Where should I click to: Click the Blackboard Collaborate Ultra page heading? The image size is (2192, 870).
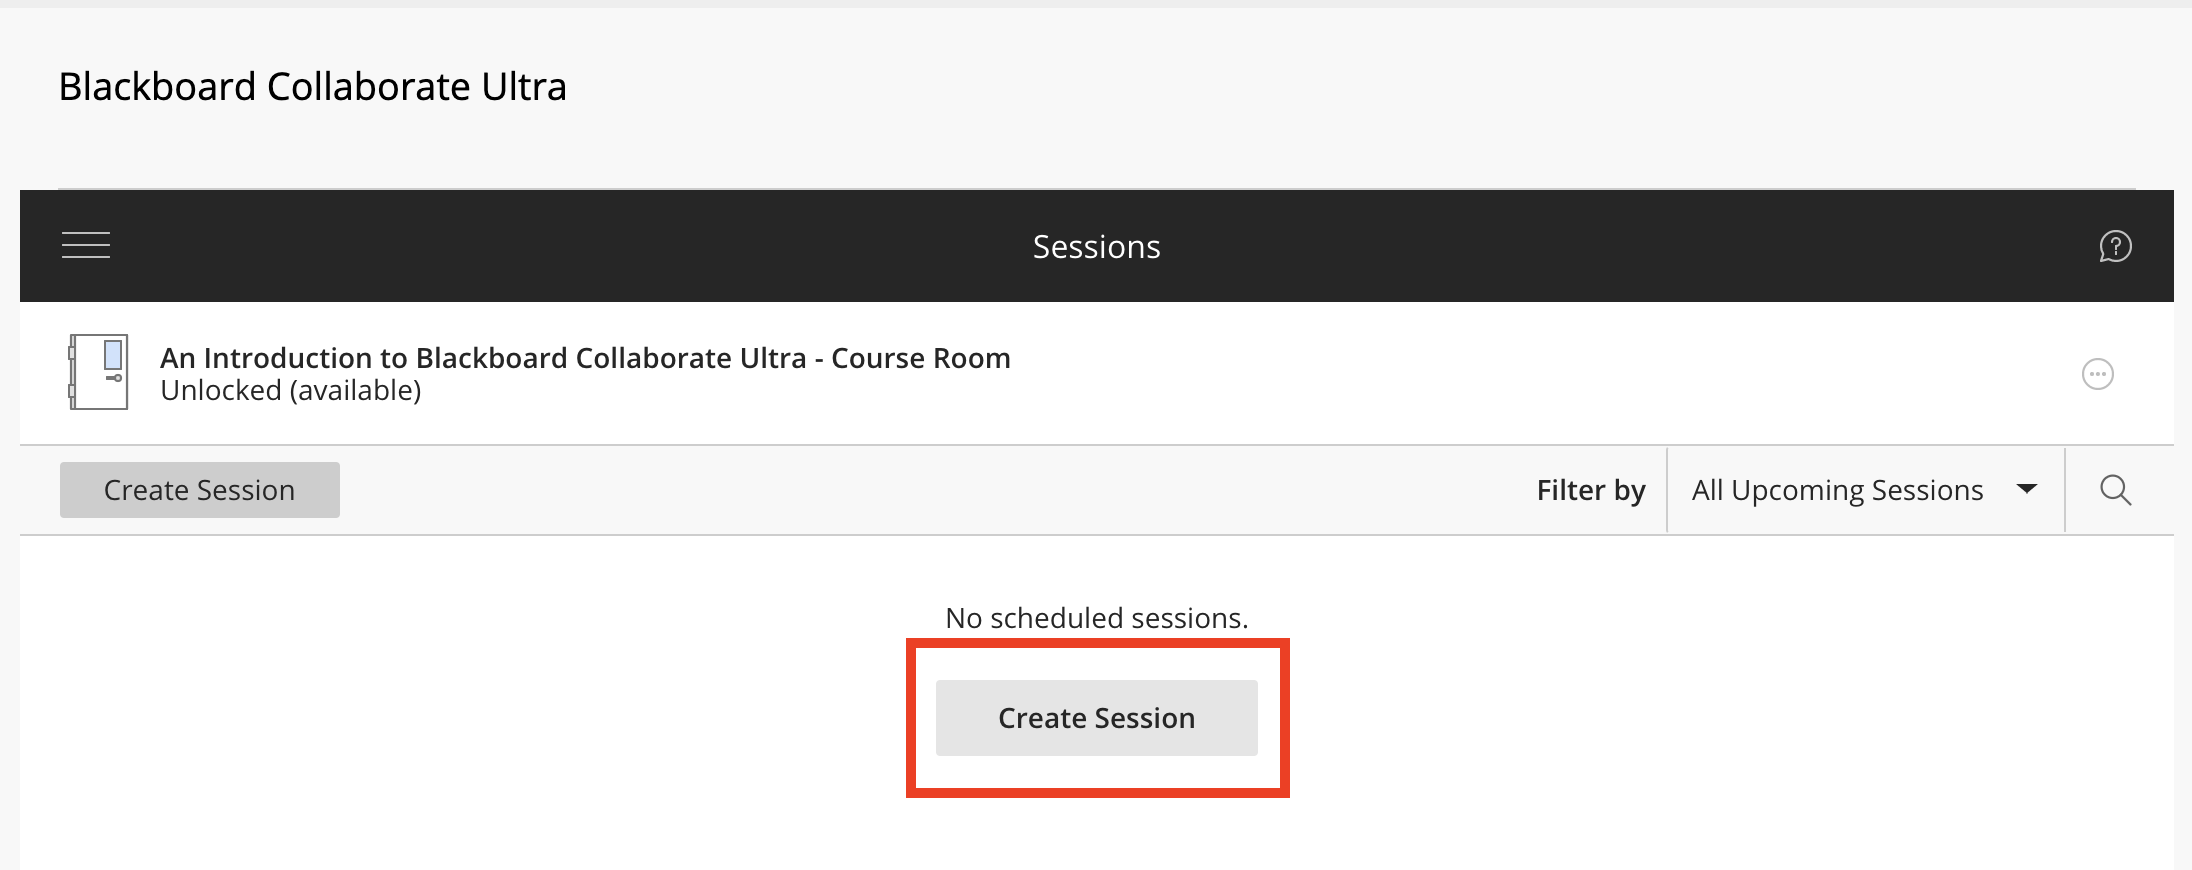click(312, 87)
